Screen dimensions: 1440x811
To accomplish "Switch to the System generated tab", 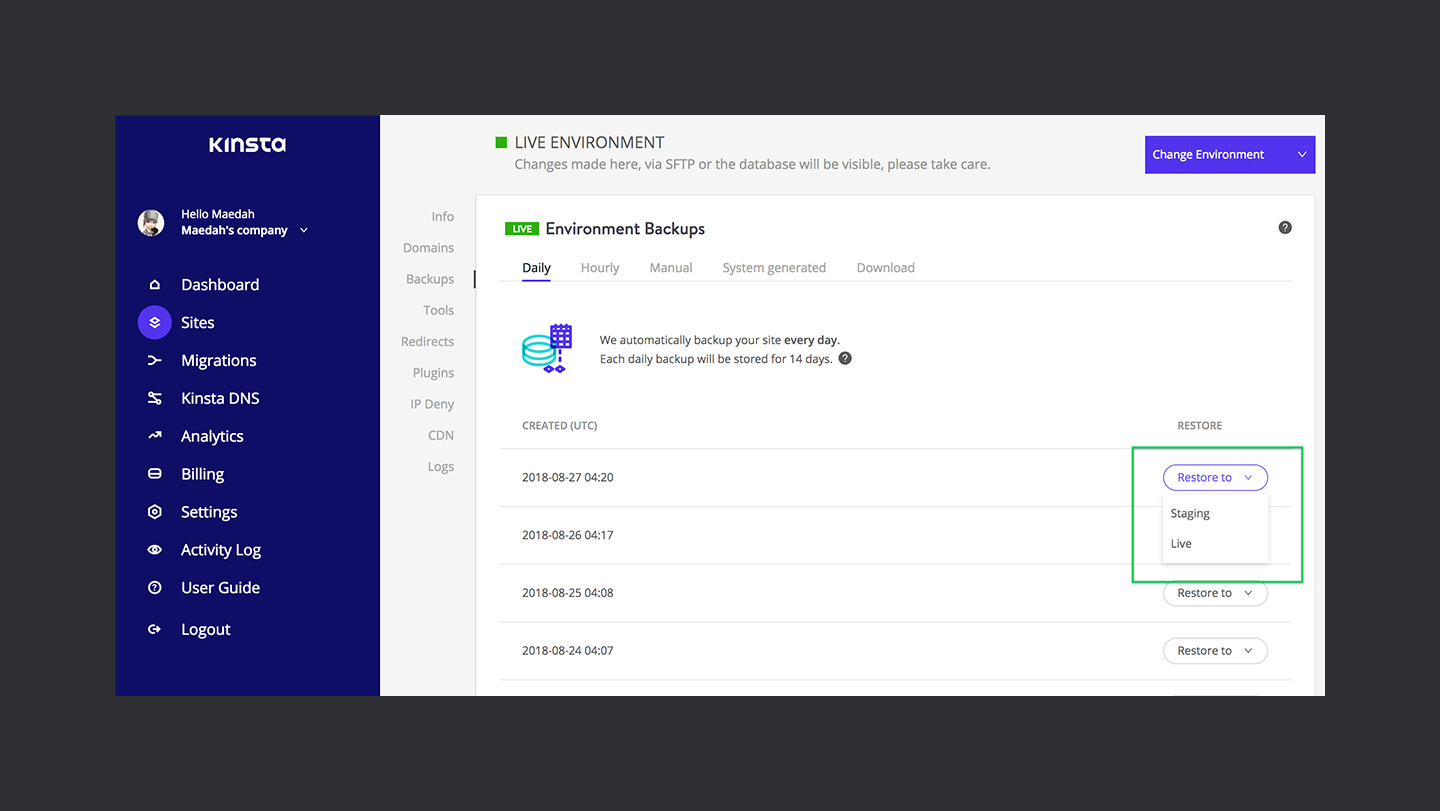I will [x=774, y=268].
